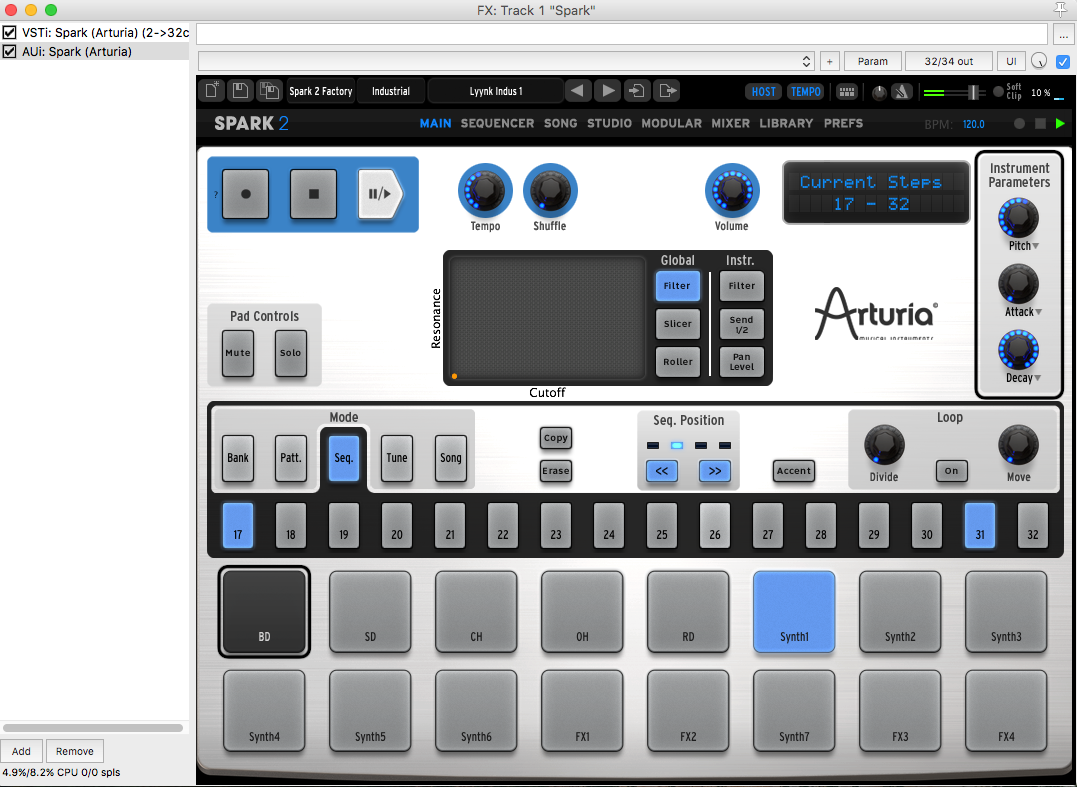The image size is (1077, 787).
Task: Go to the next preset arrow
Action: [x=608, y=91]
